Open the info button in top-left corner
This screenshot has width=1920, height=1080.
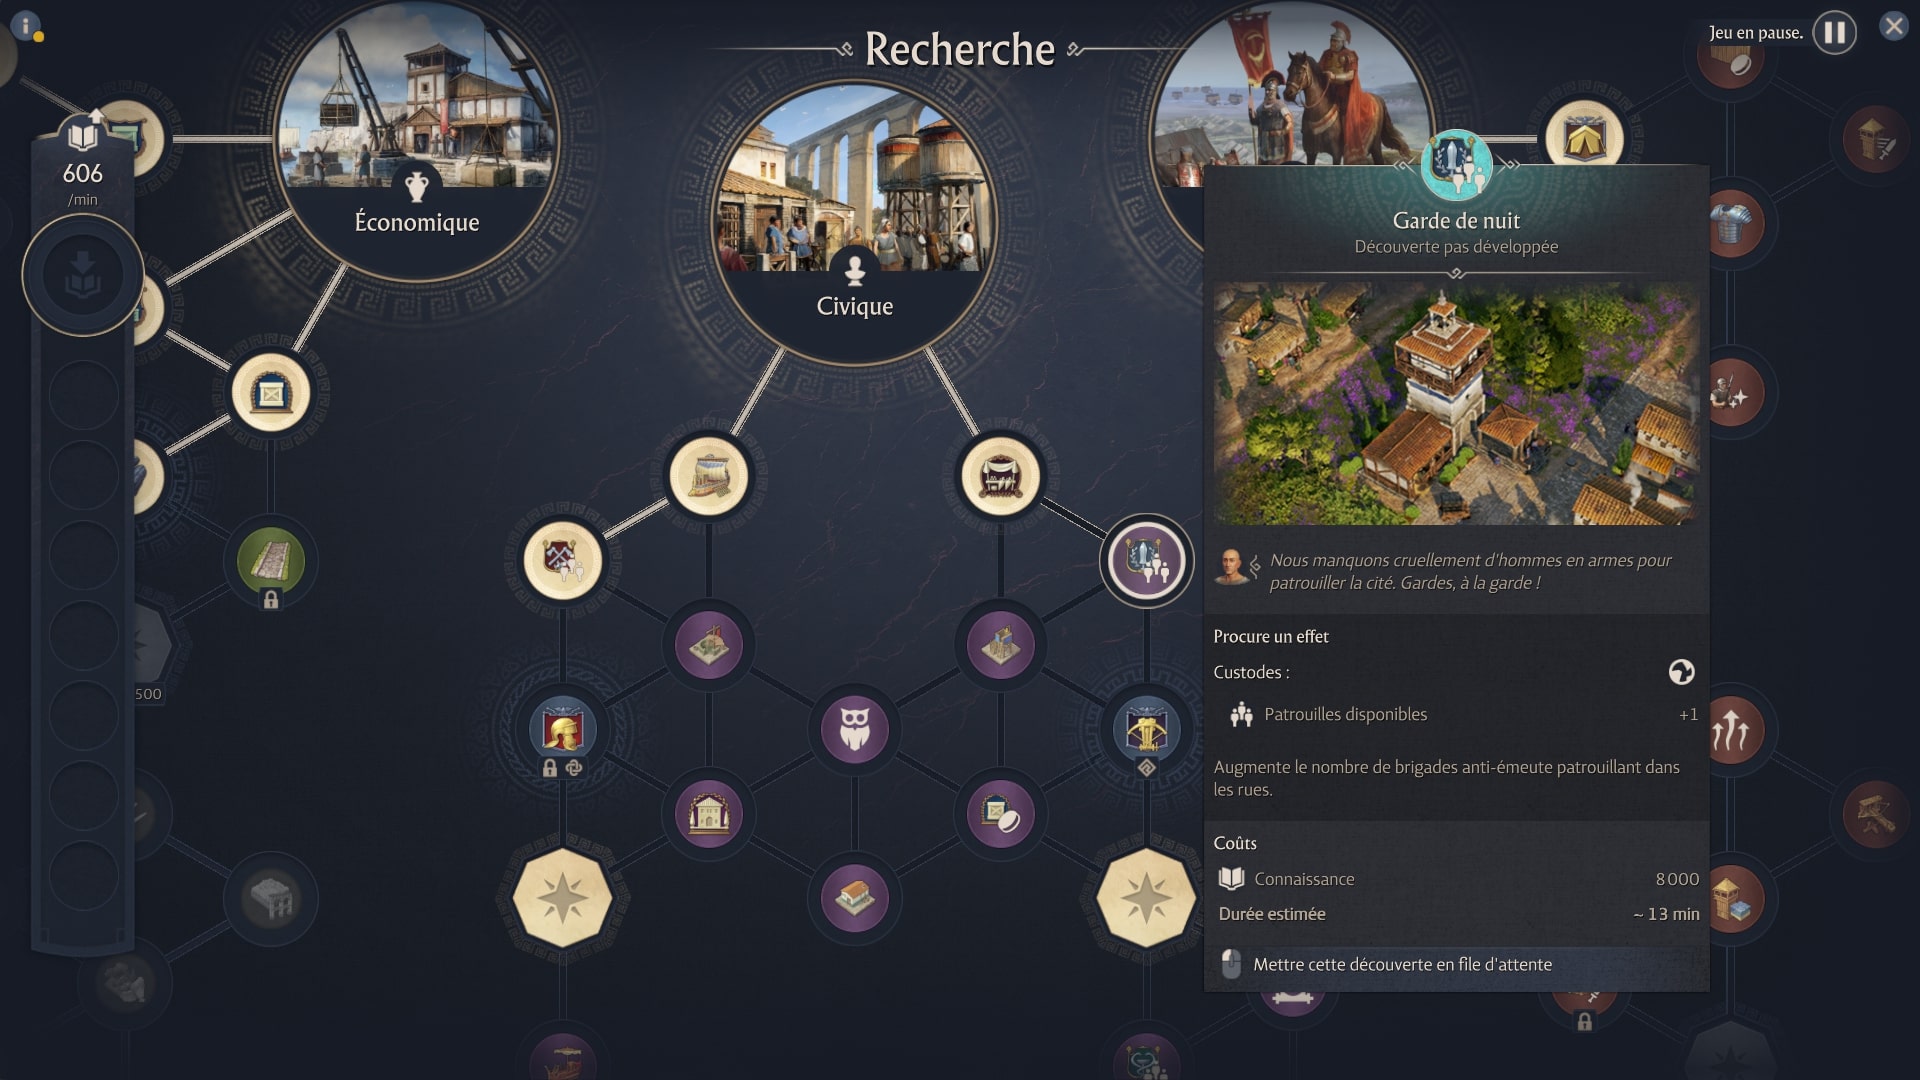point(25,25)
